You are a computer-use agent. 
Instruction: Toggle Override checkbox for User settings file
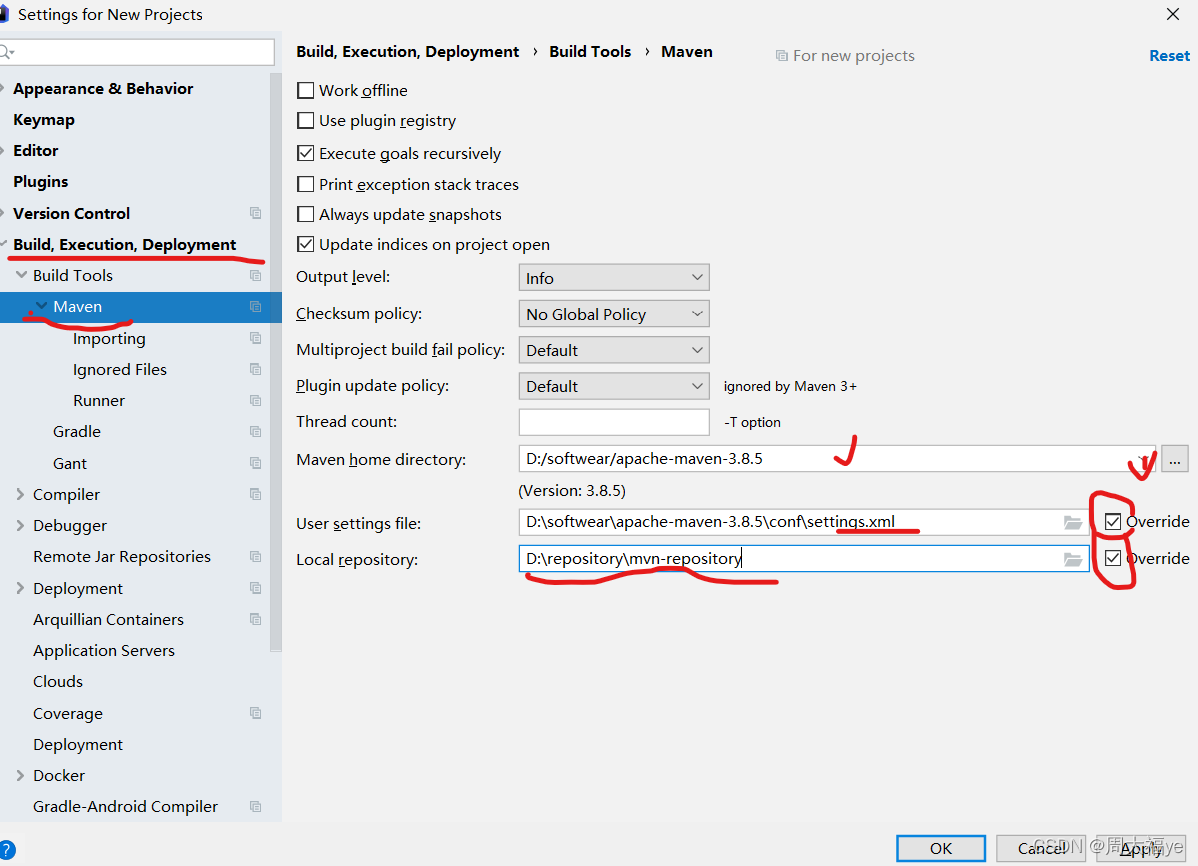click(1113, 522)
